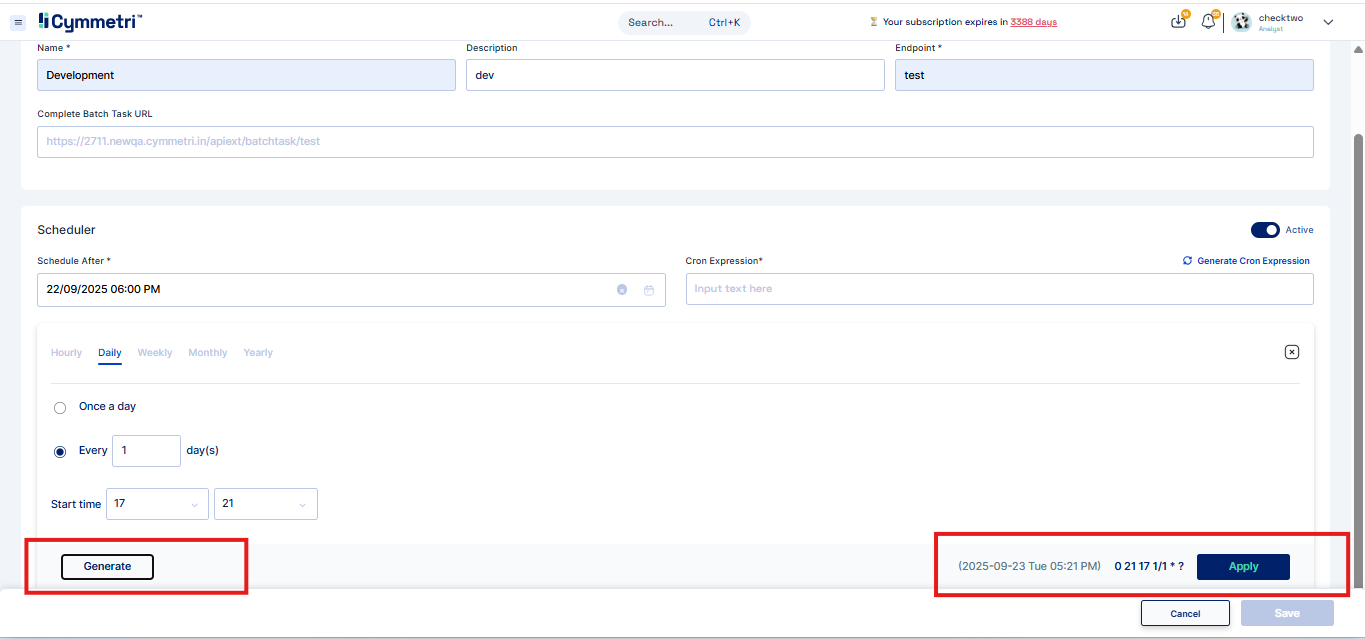Viewport: 1365px width, 639px height.
Task: Click the Generate Cron Expression link
Action: tap(1246, 261)
